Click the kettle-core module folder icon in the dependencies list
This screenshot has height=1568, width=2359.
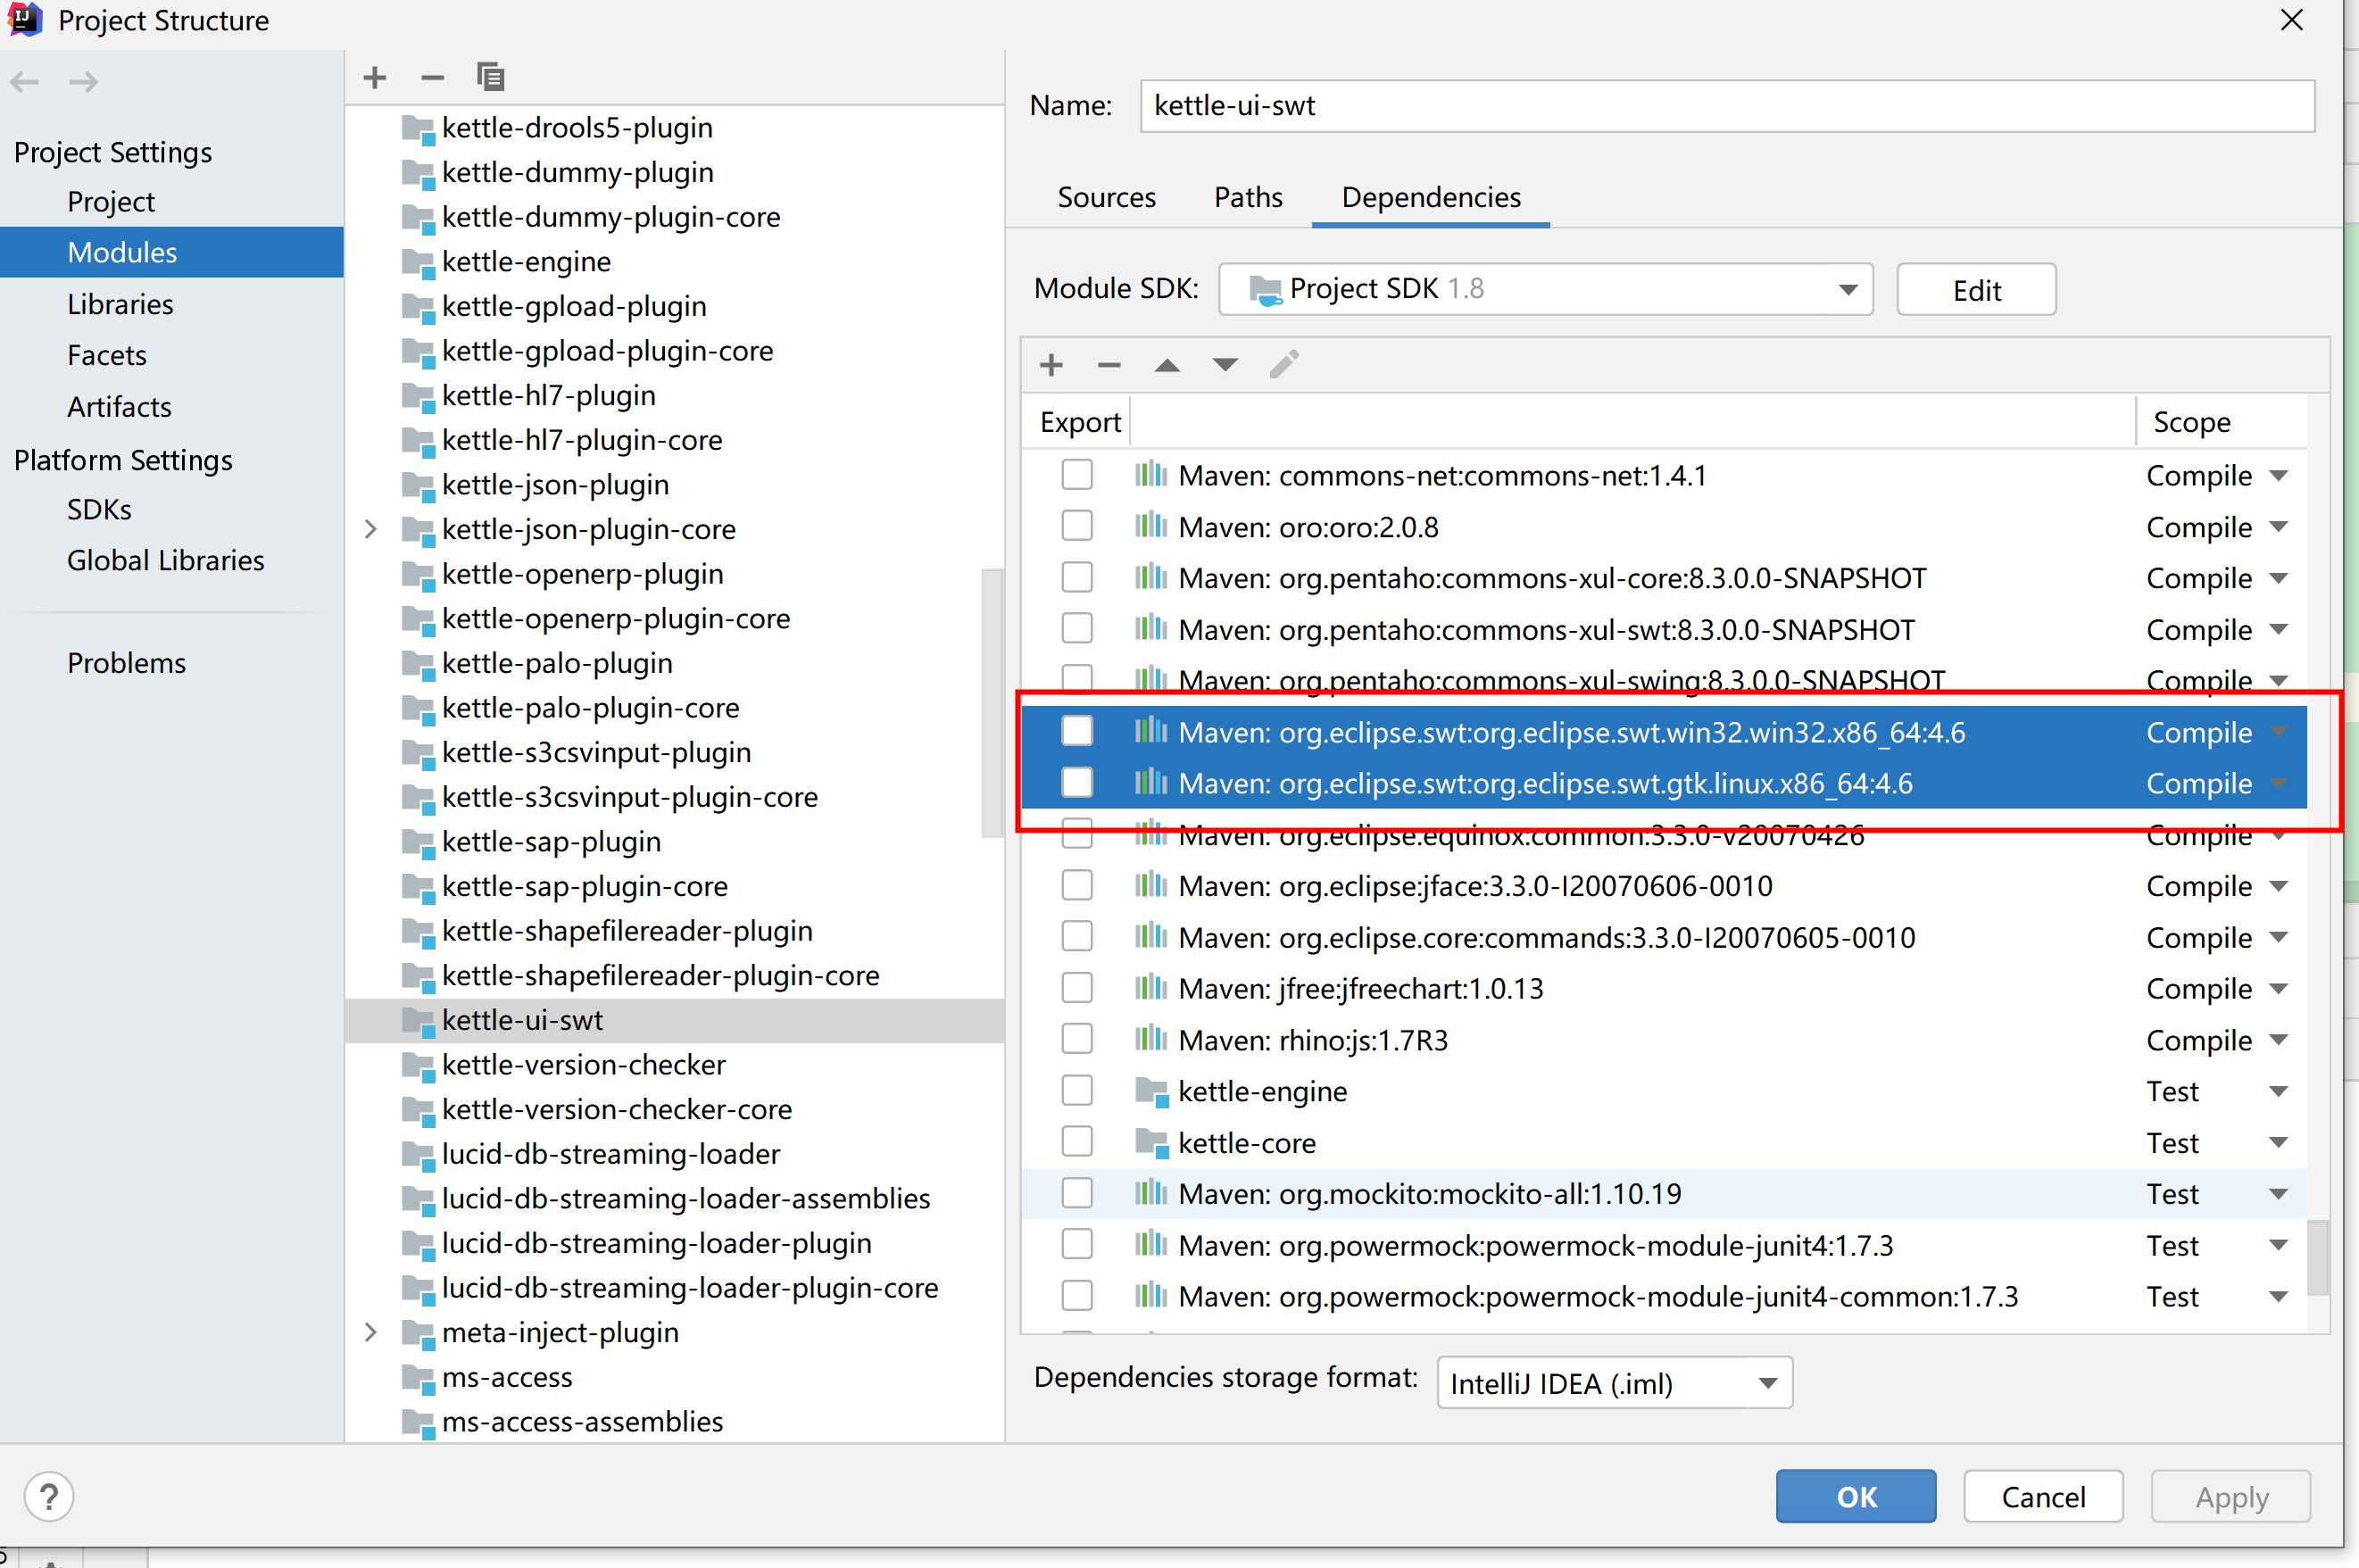1152,1142
